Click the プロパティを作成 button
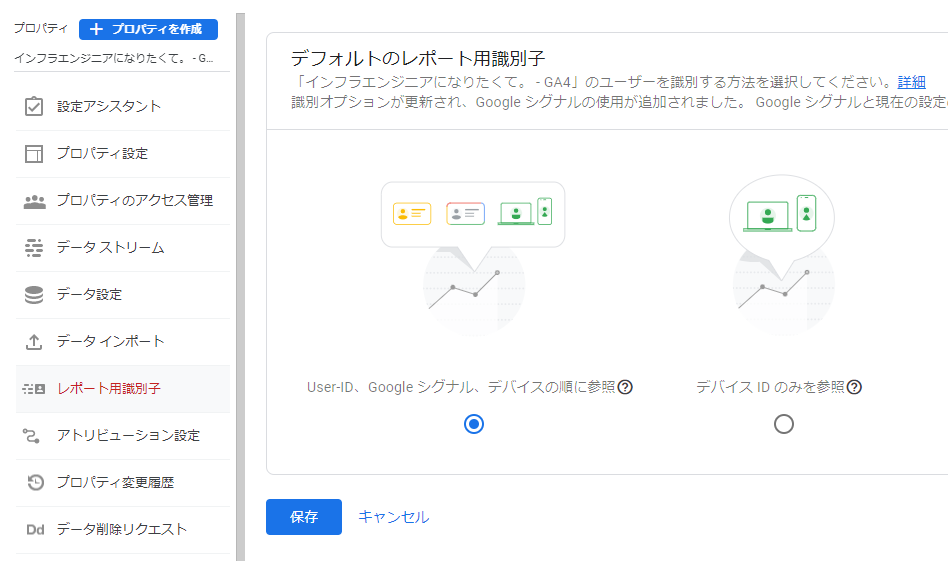The image size is (948, 561). click(148, 29)
